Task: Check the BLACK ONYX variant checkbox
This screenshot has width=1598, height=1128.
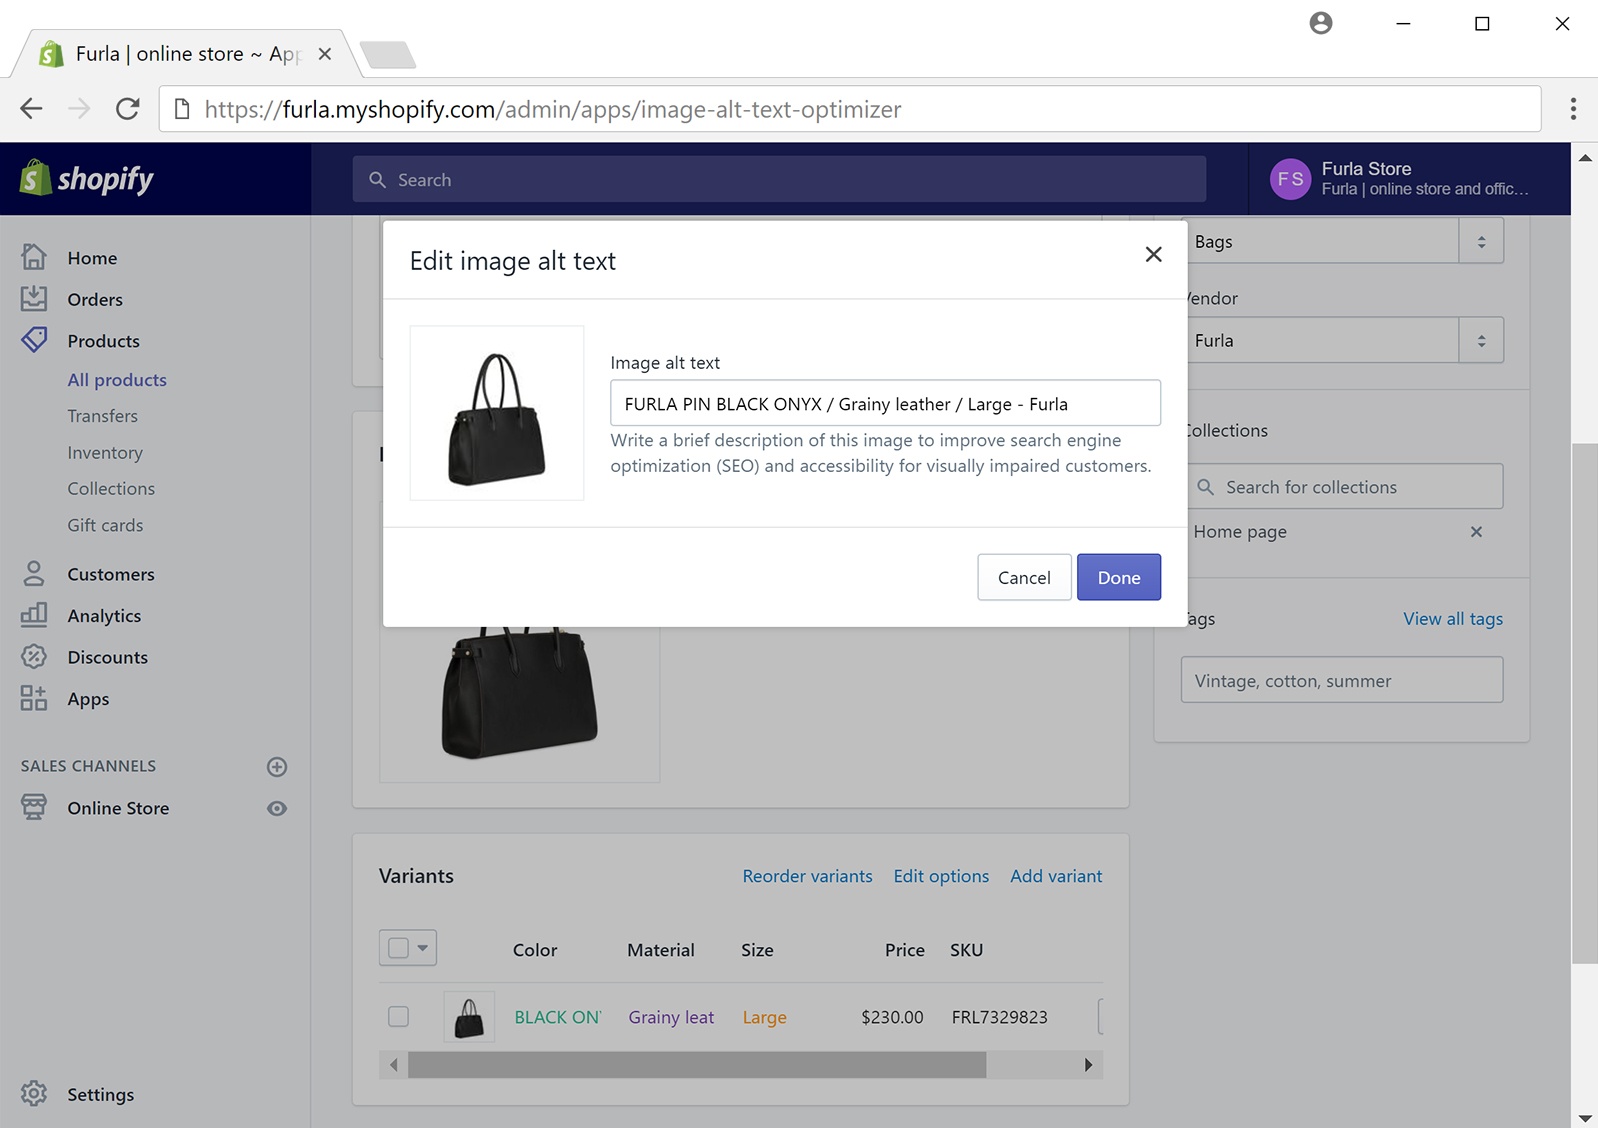Action: [398, 1016]
